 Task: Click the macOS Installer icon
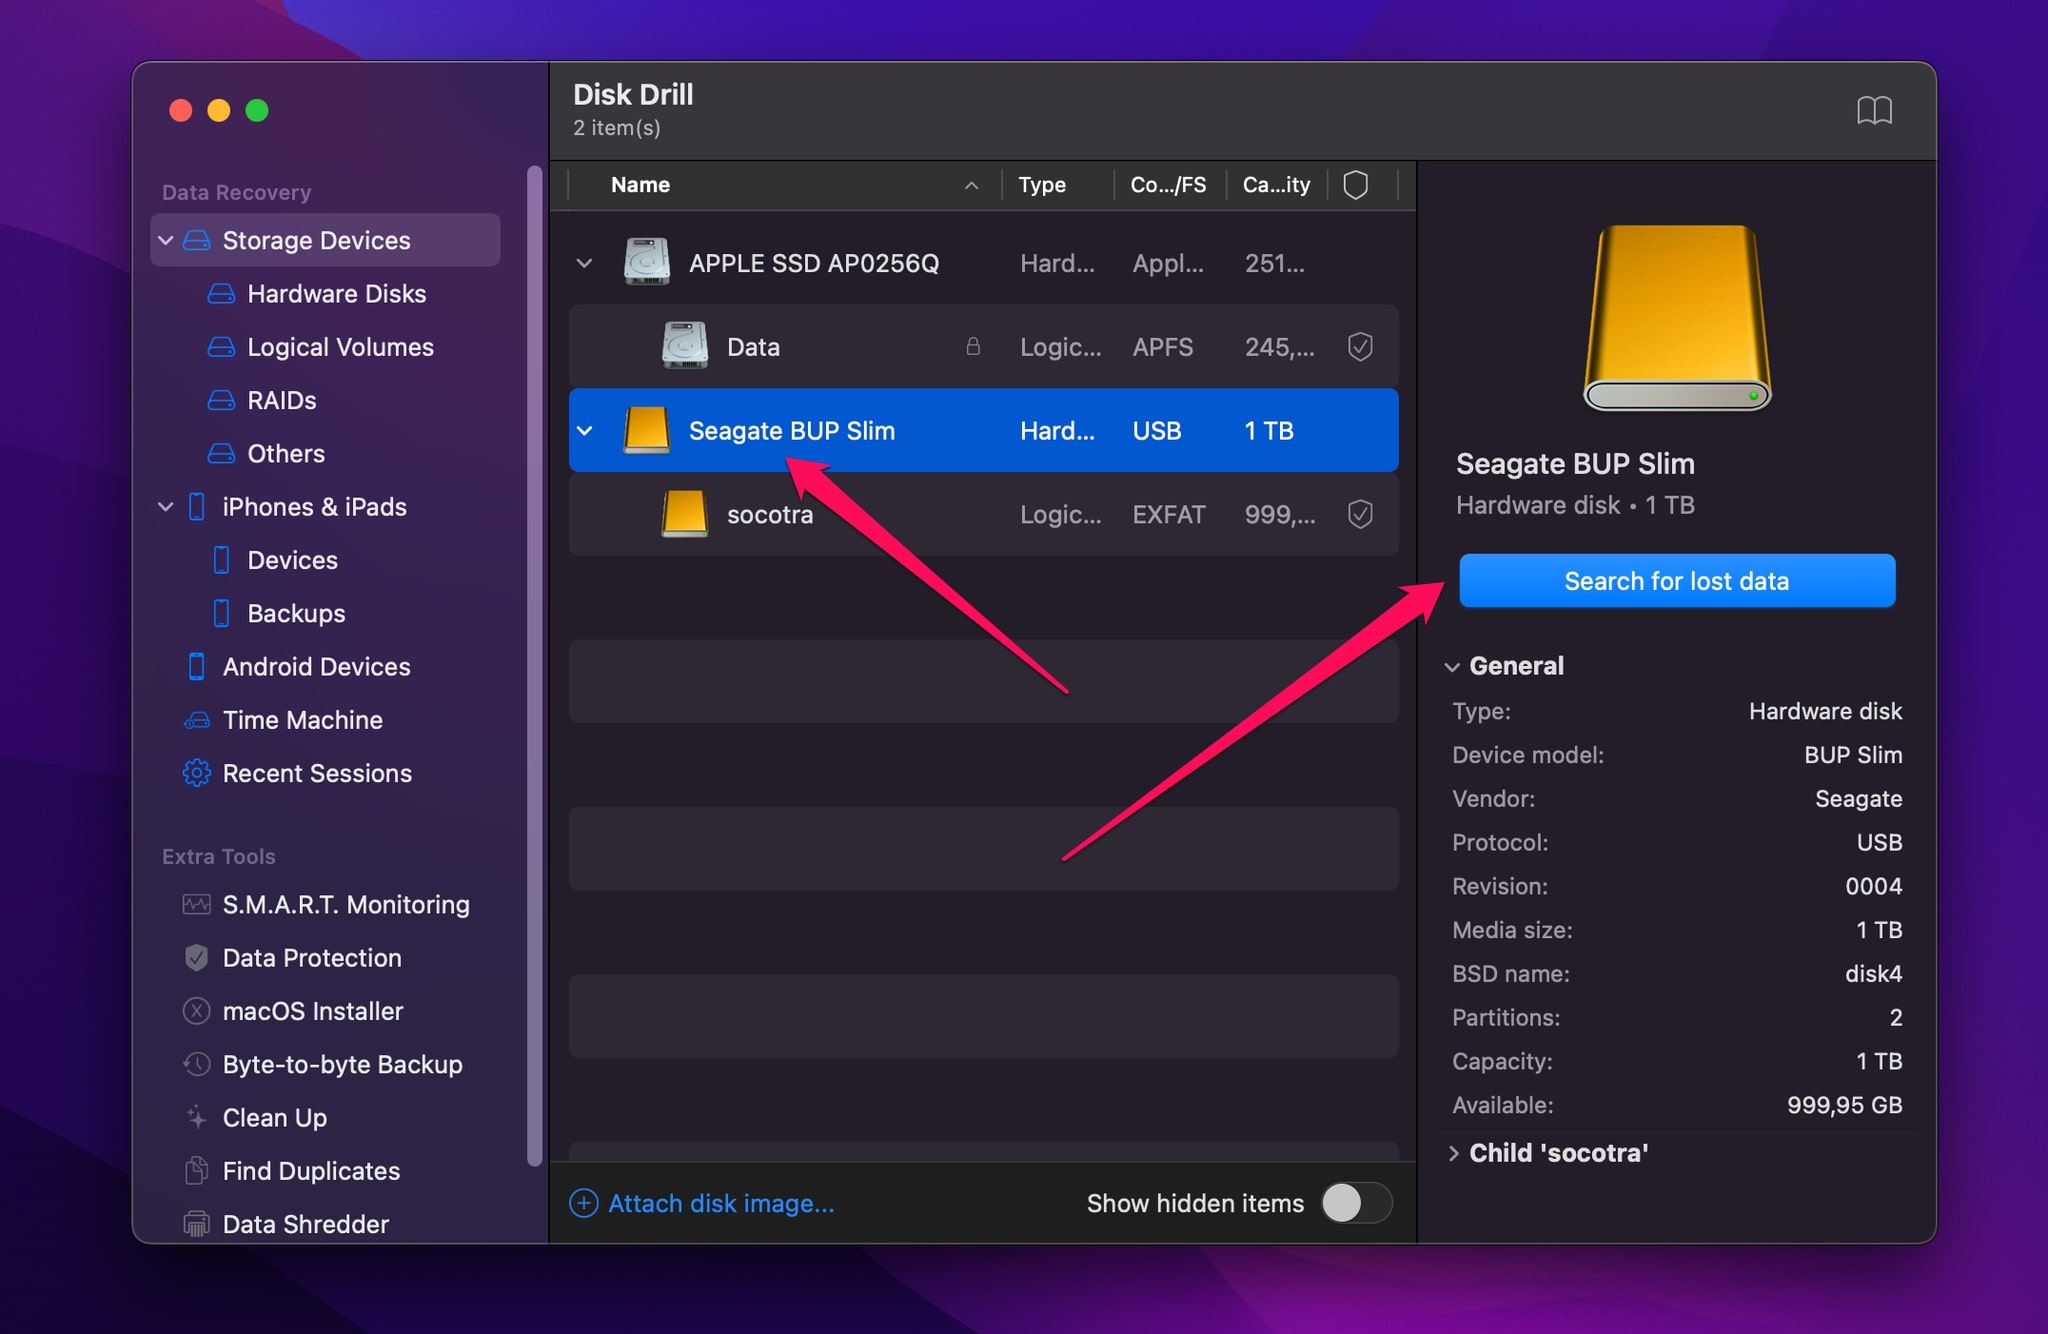(x=197, y=1011)
